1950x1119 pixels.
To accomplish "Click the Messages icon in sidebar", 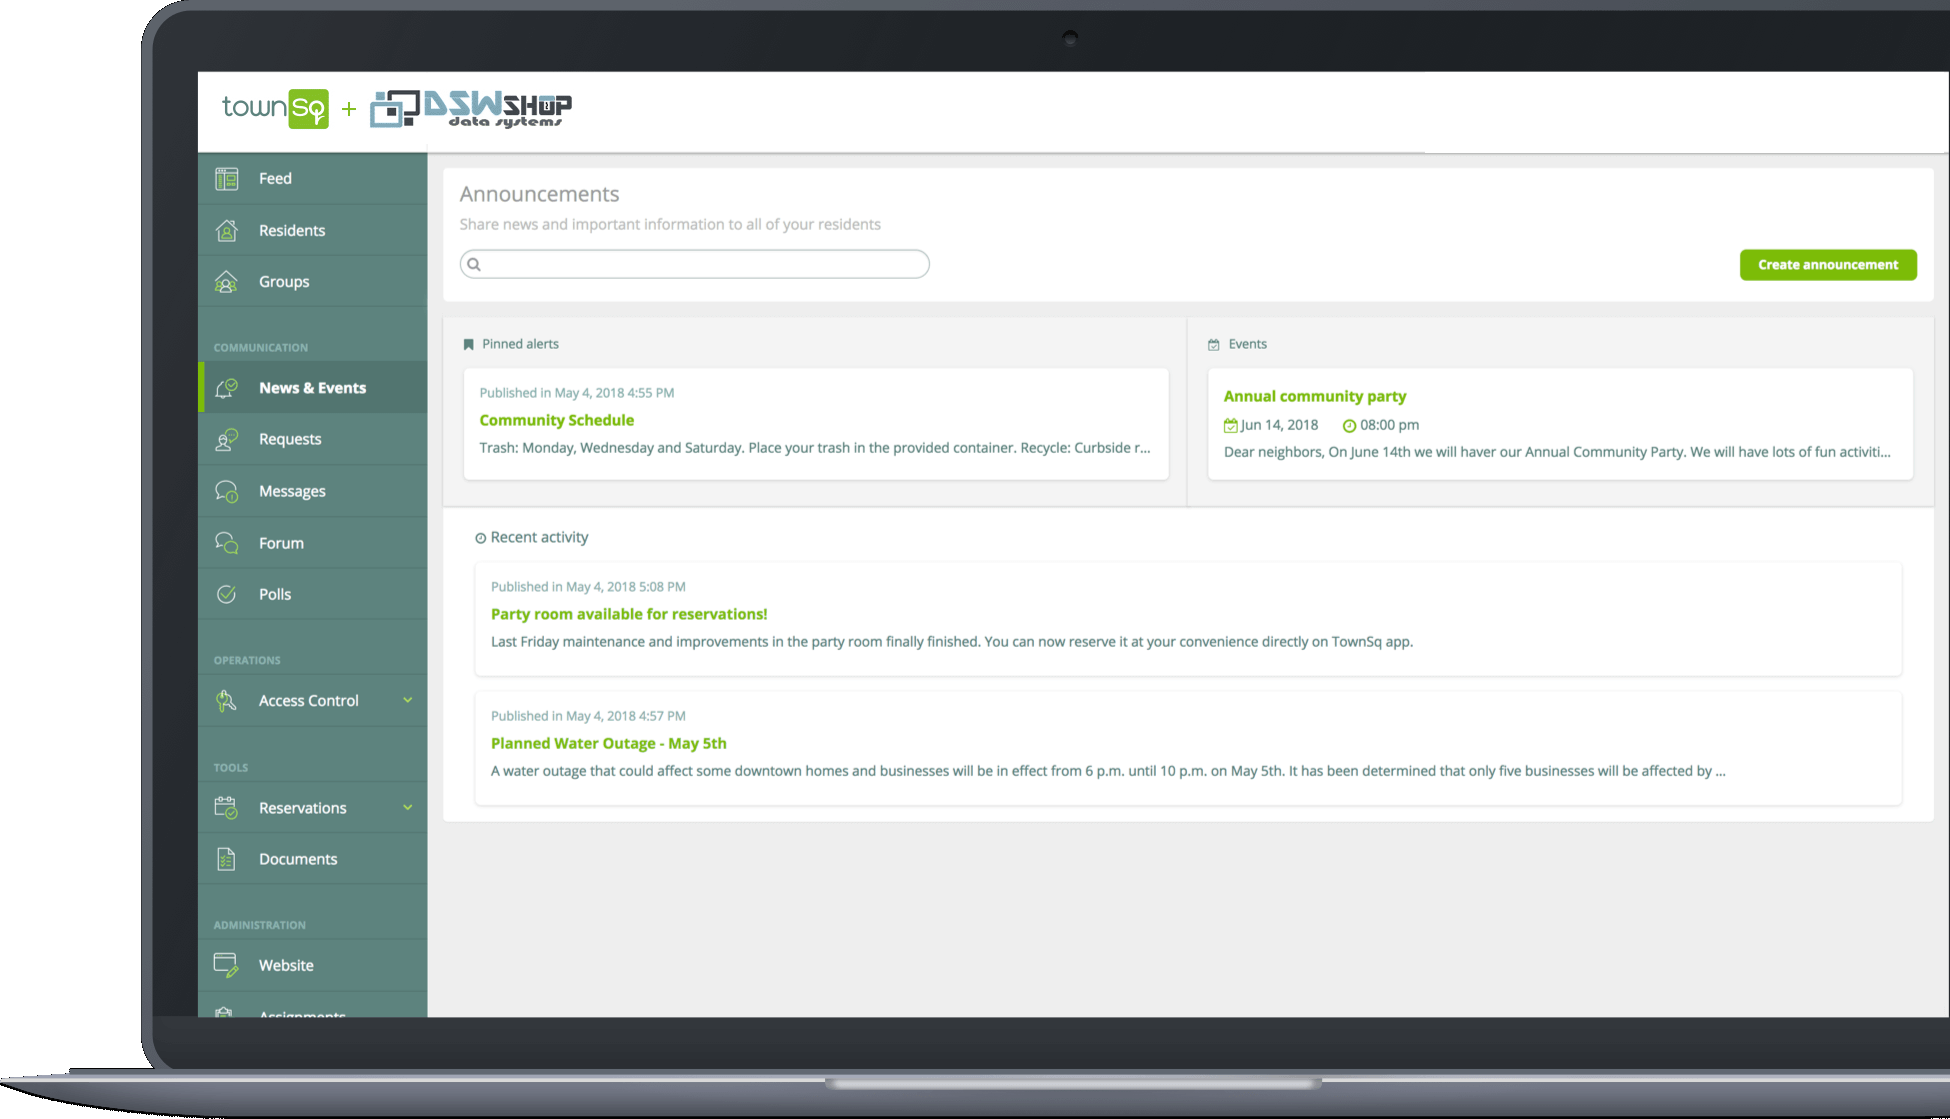I will (x=228, y=490).
